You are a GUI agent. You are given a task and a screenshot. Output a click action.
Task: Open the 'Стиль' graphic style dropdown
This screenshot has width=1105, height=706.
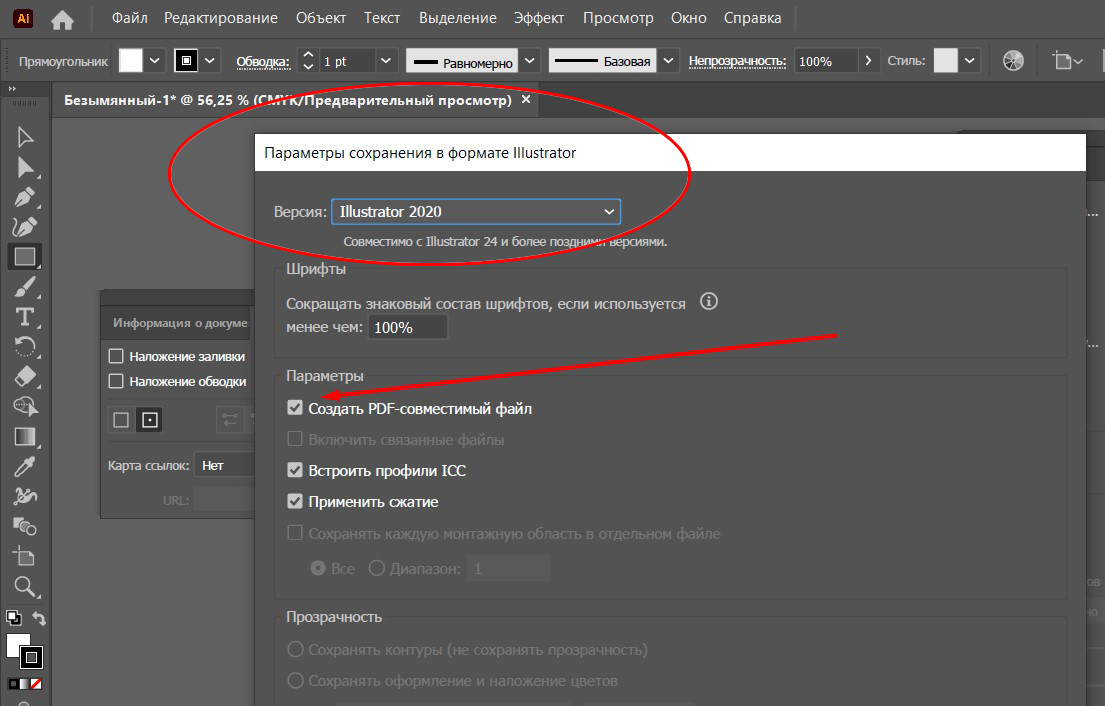tap(970, 61)
